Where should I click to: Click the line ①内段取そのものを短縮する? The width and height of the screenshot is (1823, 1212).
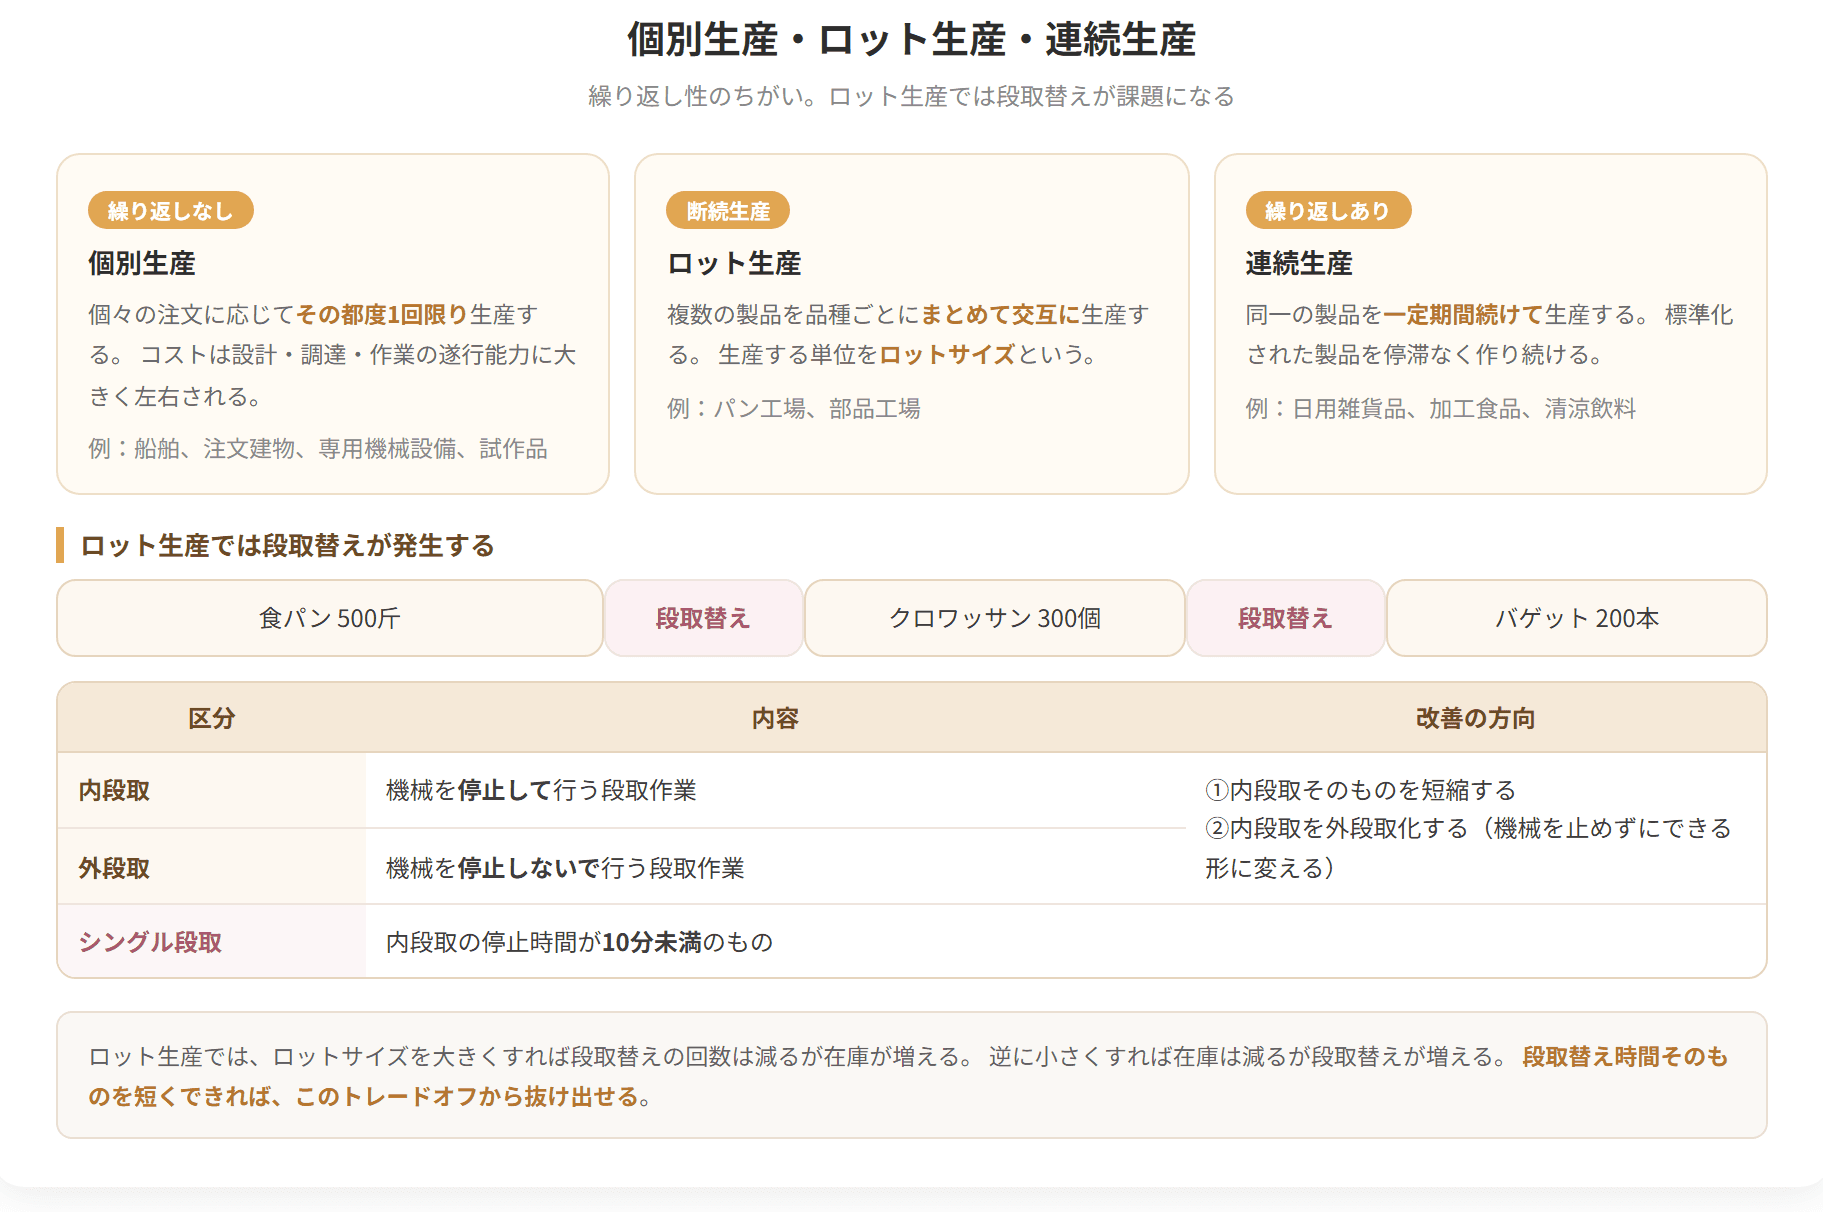click(x=1361, y=791)
